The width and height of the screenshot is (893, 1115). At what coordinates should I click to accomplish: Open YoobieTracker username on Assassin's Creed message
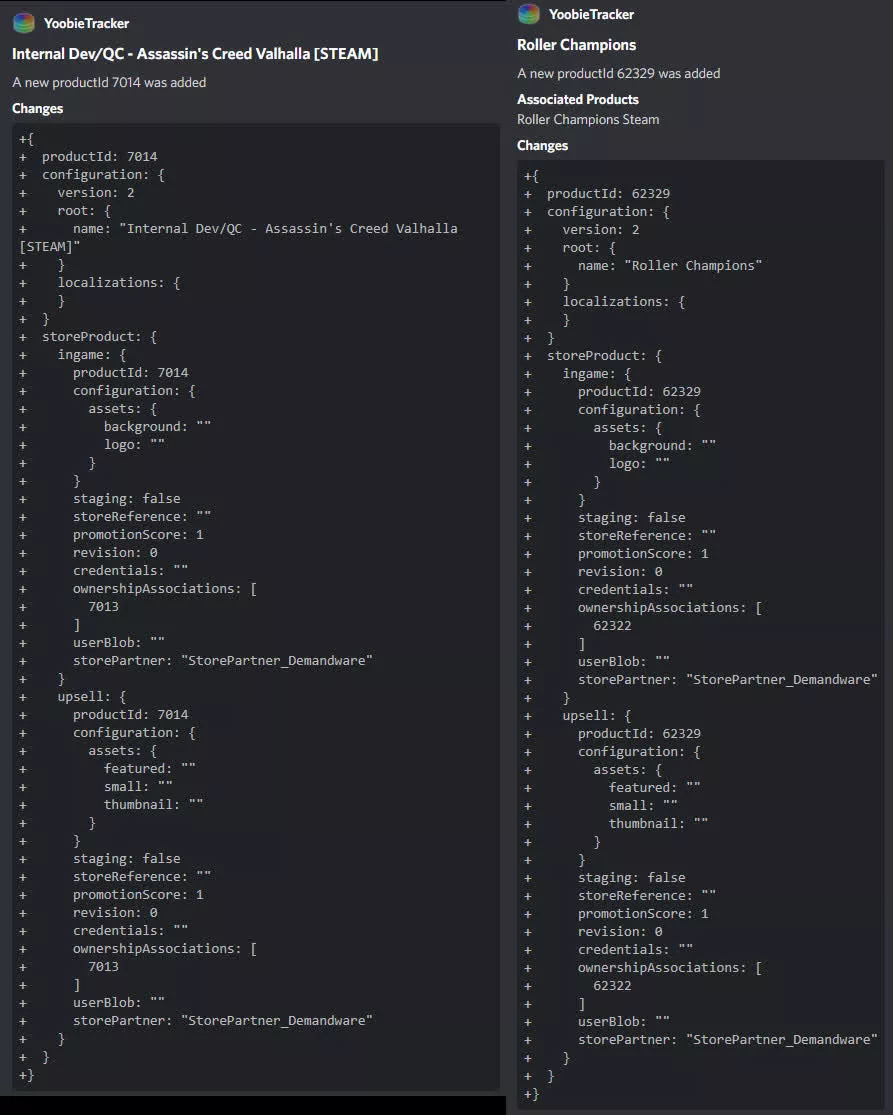coord(86,23)
